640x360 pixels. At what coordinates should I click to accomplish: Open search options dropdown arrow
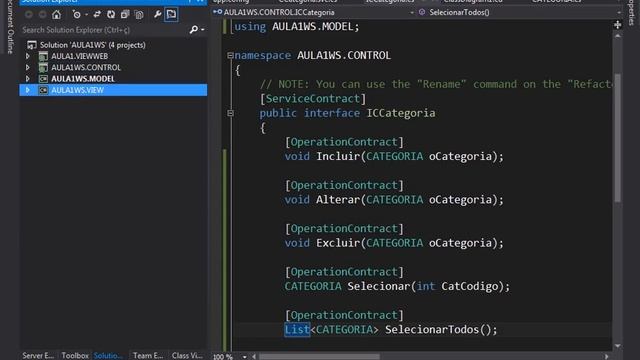(x=202, y=30)
